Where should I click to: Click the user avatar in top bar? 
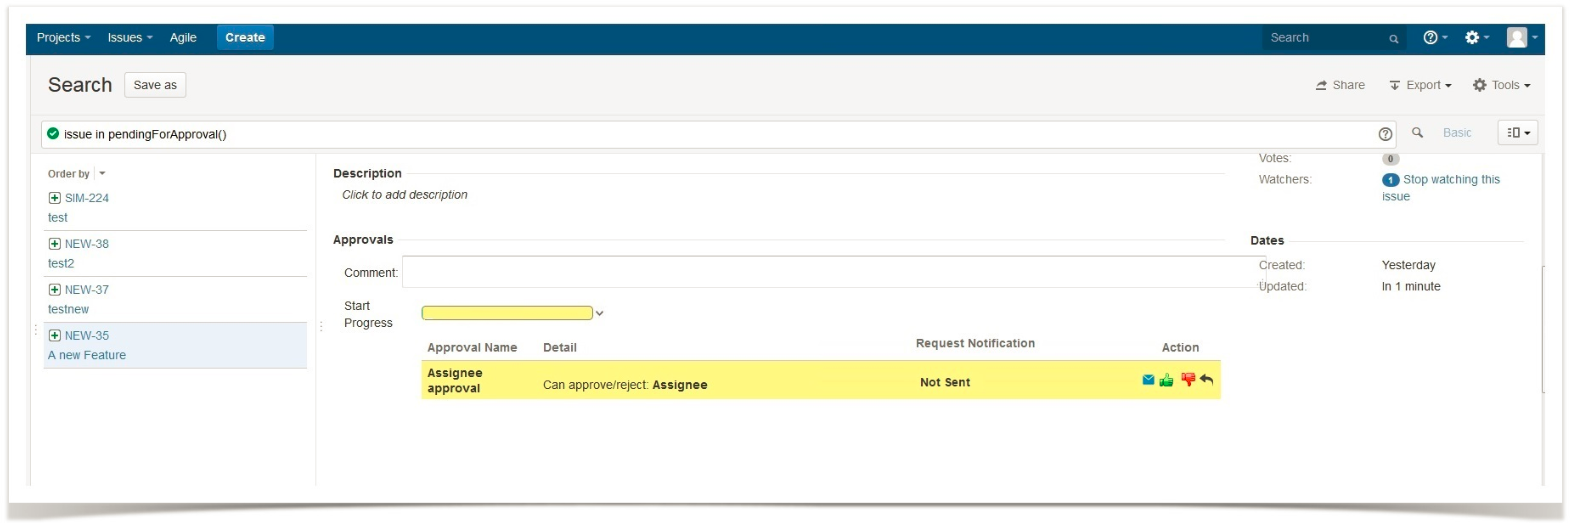coord(1519,38)
